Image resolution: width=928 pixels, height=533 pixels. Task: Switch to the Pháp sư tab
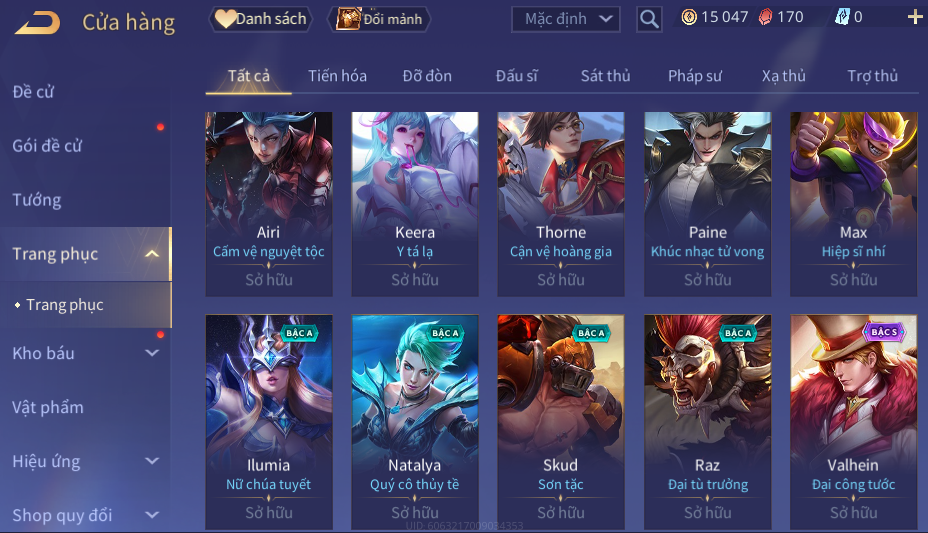pyautogui.click(x=695, y=76)
